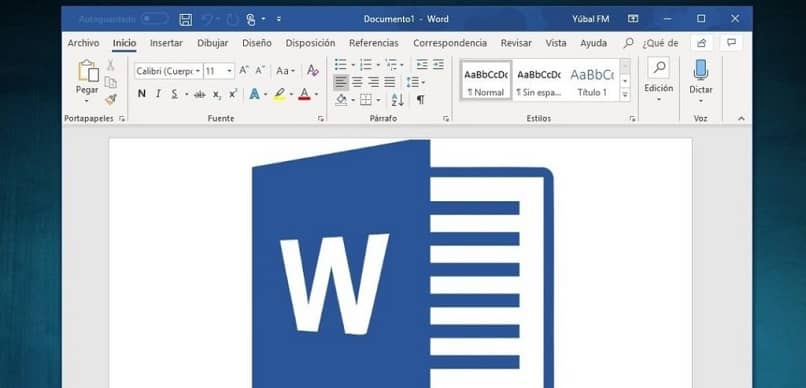Click the numbered list icon

366,65
